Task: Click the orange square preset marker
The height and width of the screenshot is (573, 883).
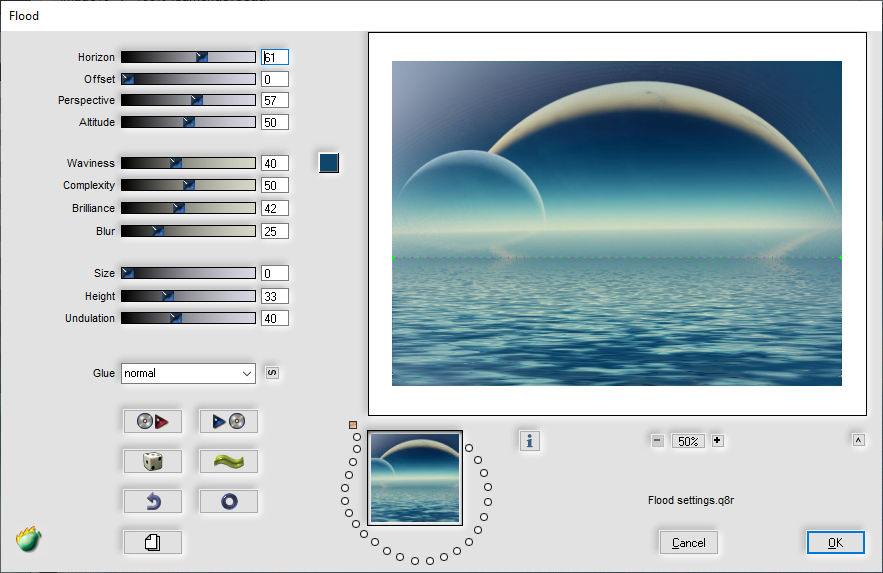Action: point(353,425)
